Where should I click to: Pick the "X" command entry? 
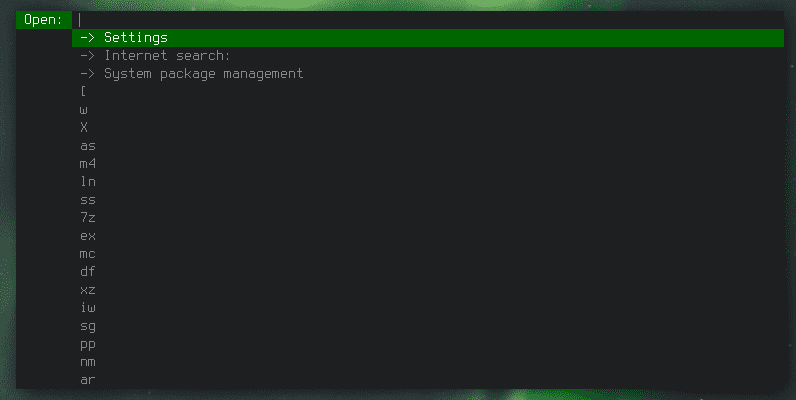point(428,128)
